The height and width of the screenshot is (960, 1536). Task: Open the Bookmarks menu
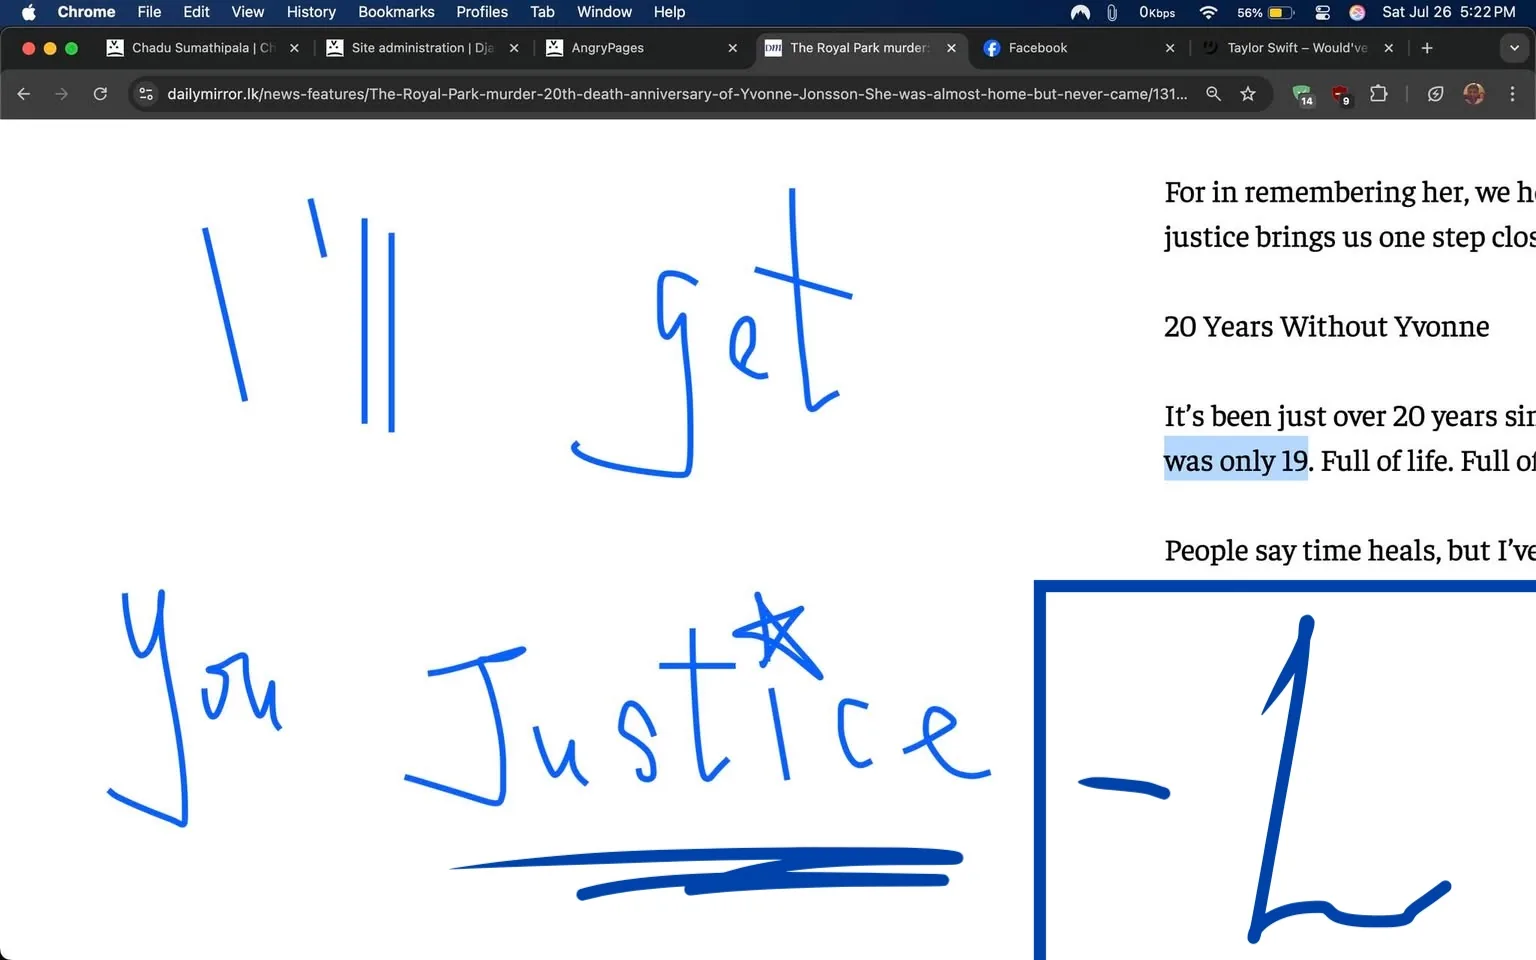(396, 12)
